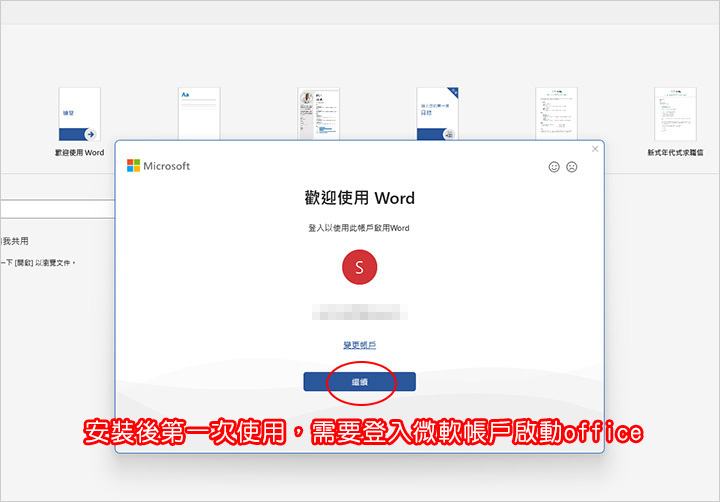The image size is (720, 502).
Task: Open the 新式年代式求職信 template thumbnail
Action: 675,114
